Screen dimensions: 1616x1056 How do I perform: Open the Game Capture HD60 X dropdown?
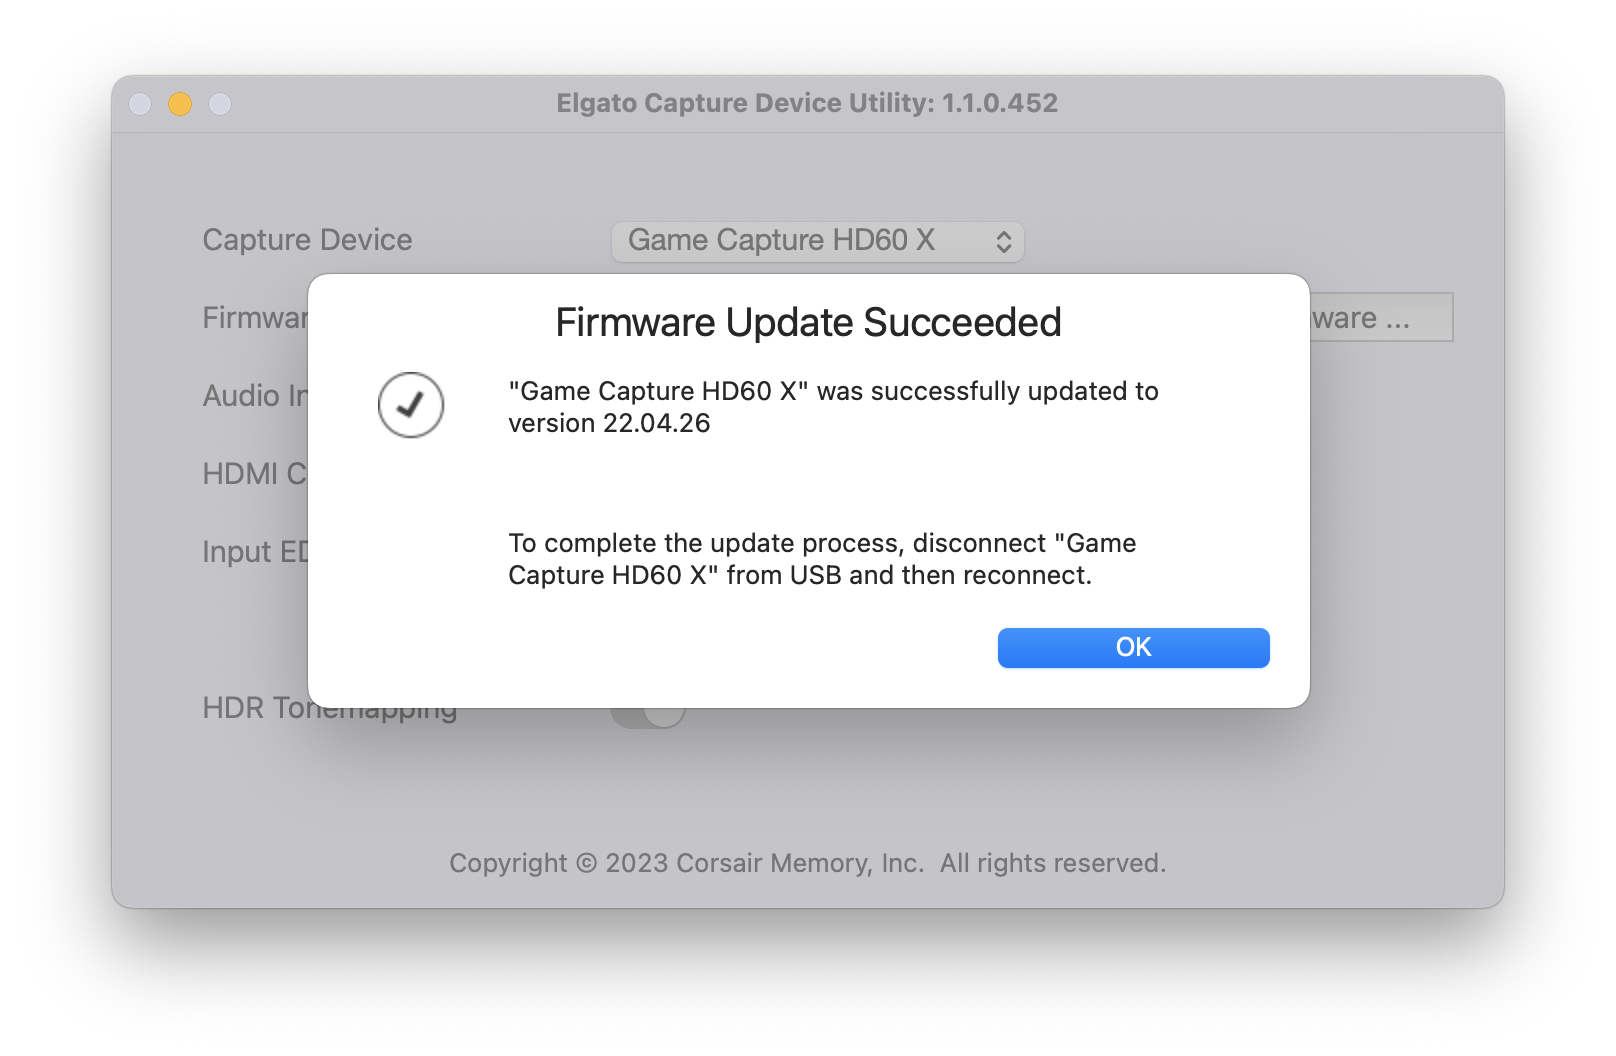(x=817, y=241)
